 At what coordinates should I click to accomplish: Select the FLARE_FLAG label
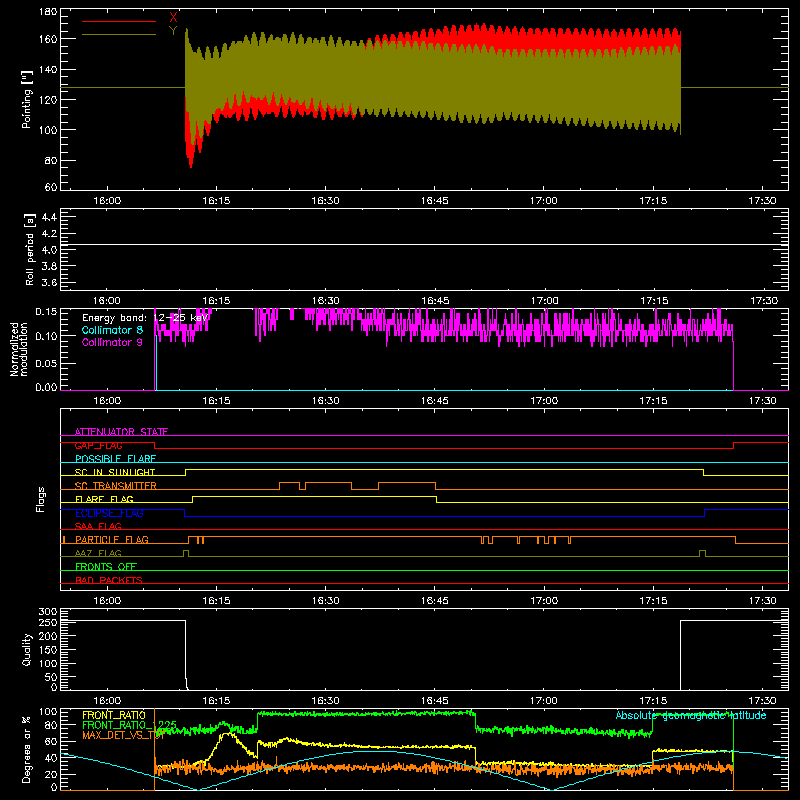(x=104, y=499)
